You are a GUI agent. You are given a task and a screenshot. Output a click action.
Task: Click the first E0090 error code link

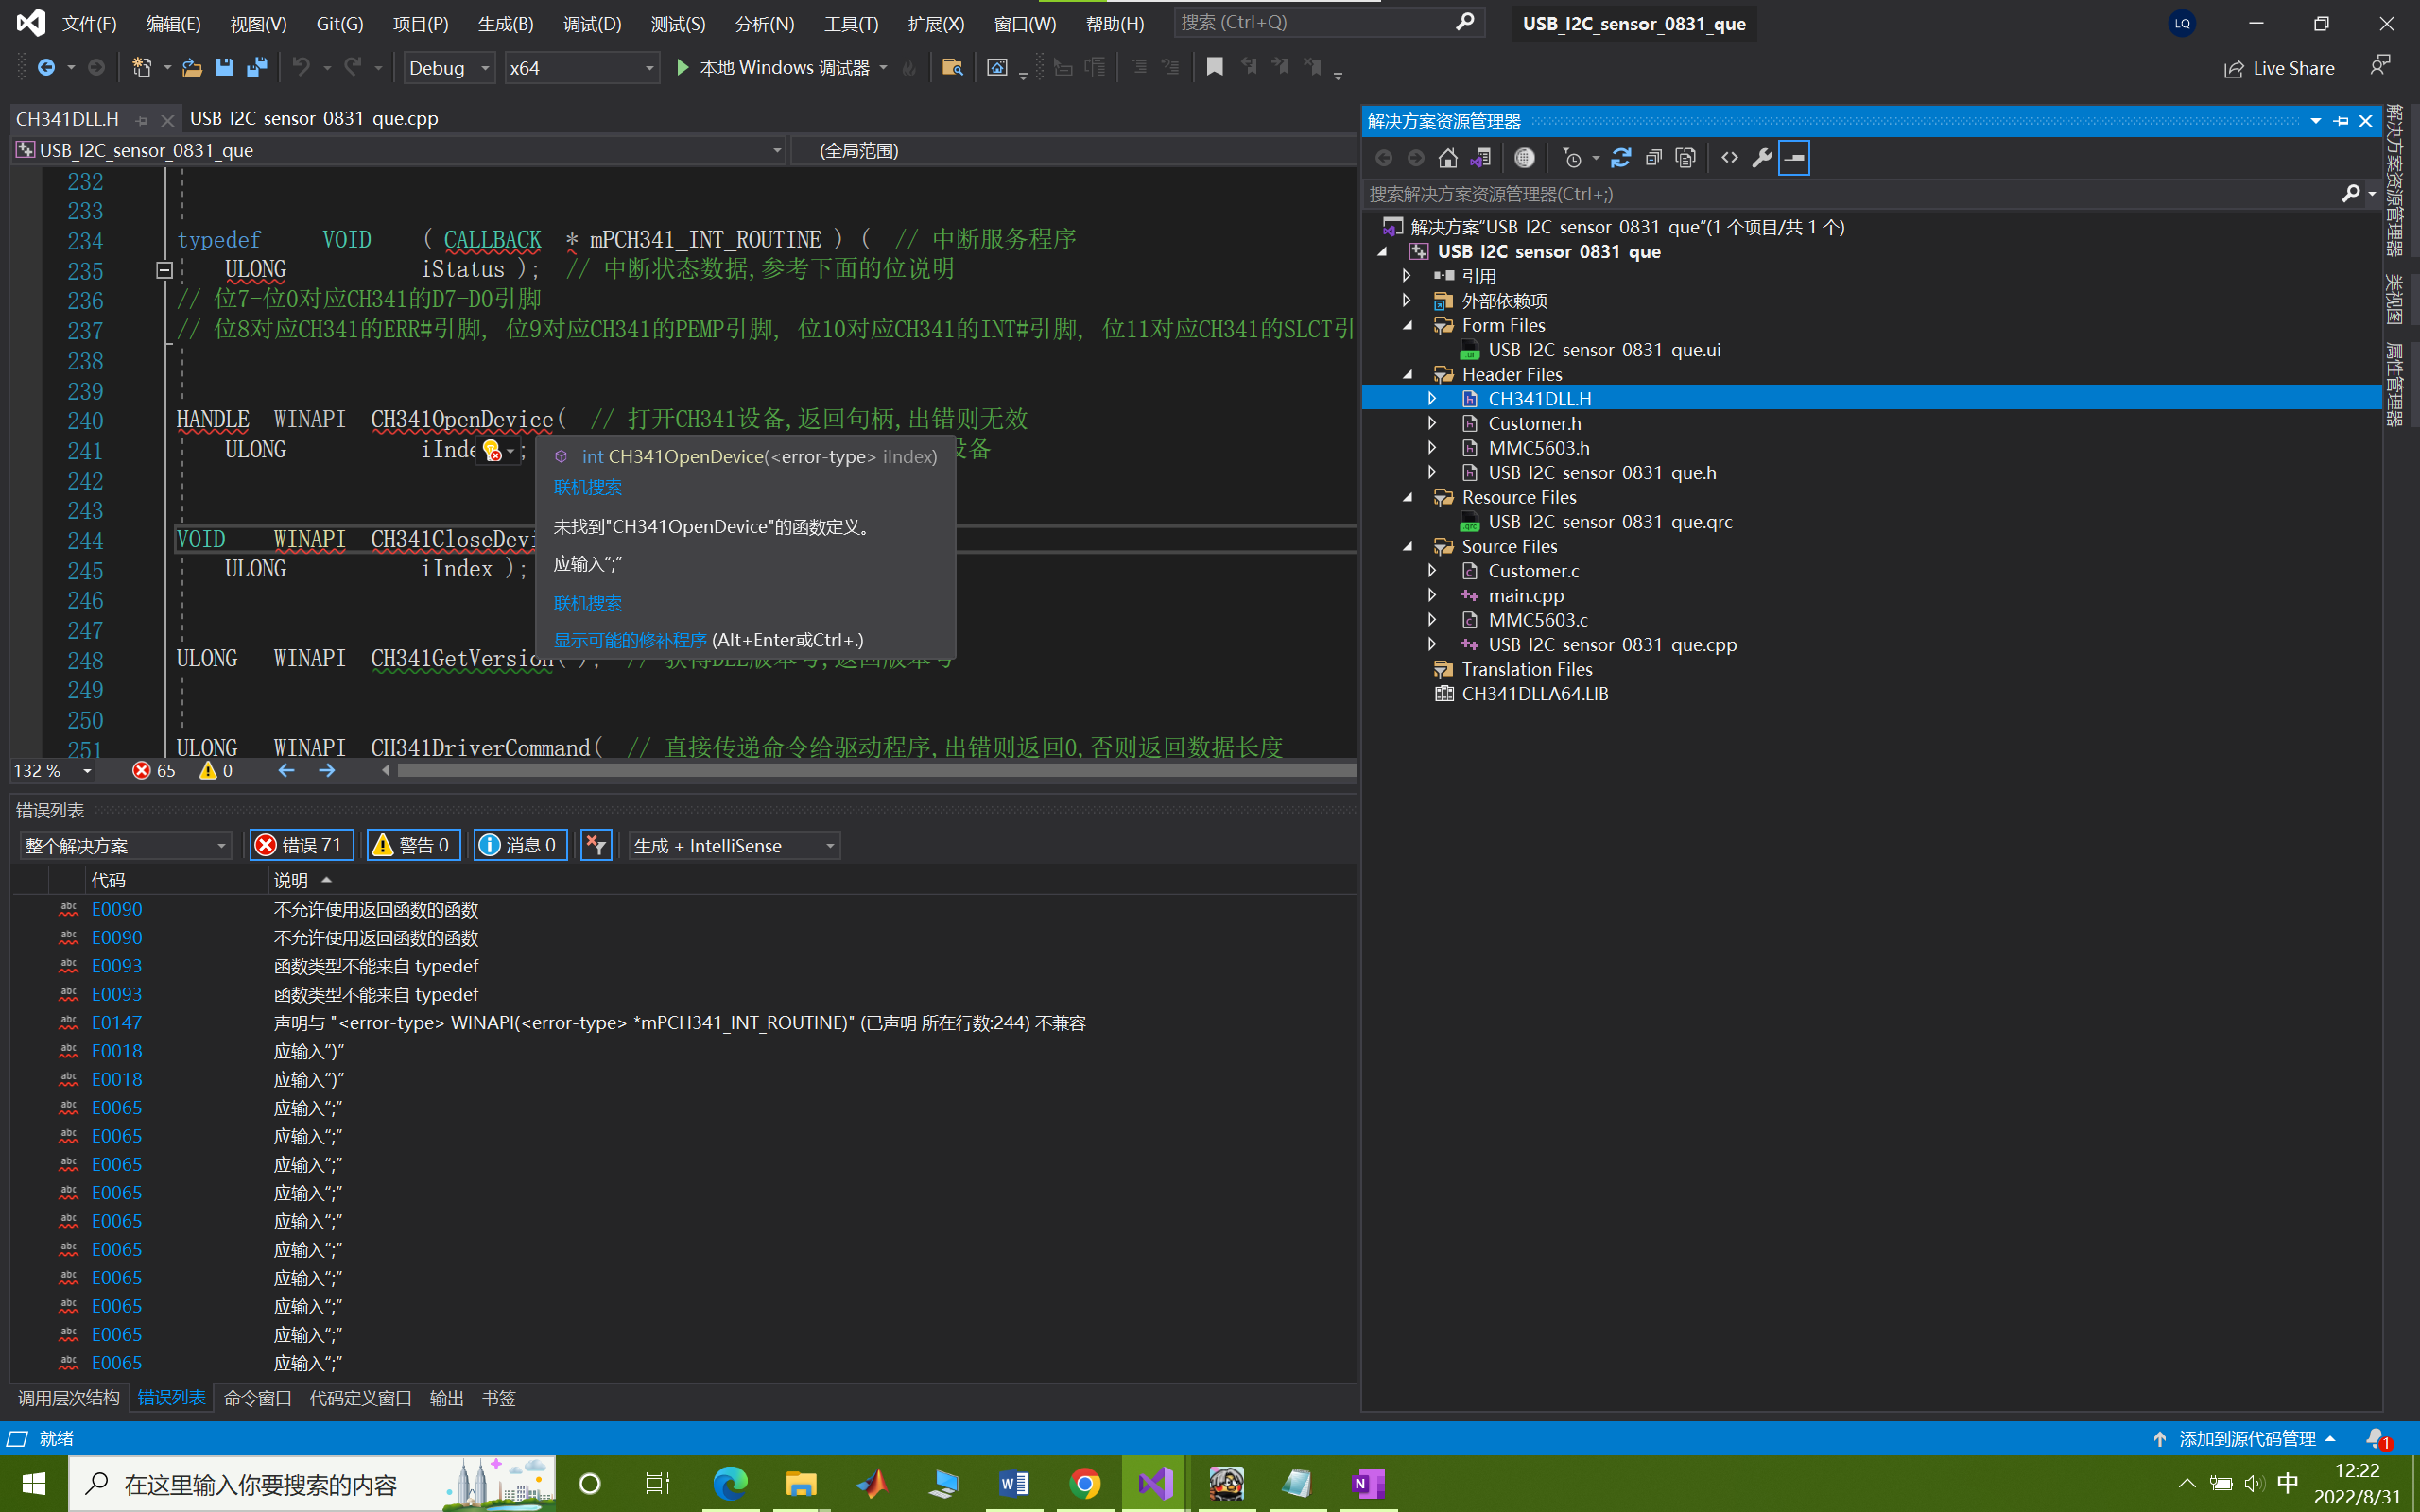click(x=117, y=909)
